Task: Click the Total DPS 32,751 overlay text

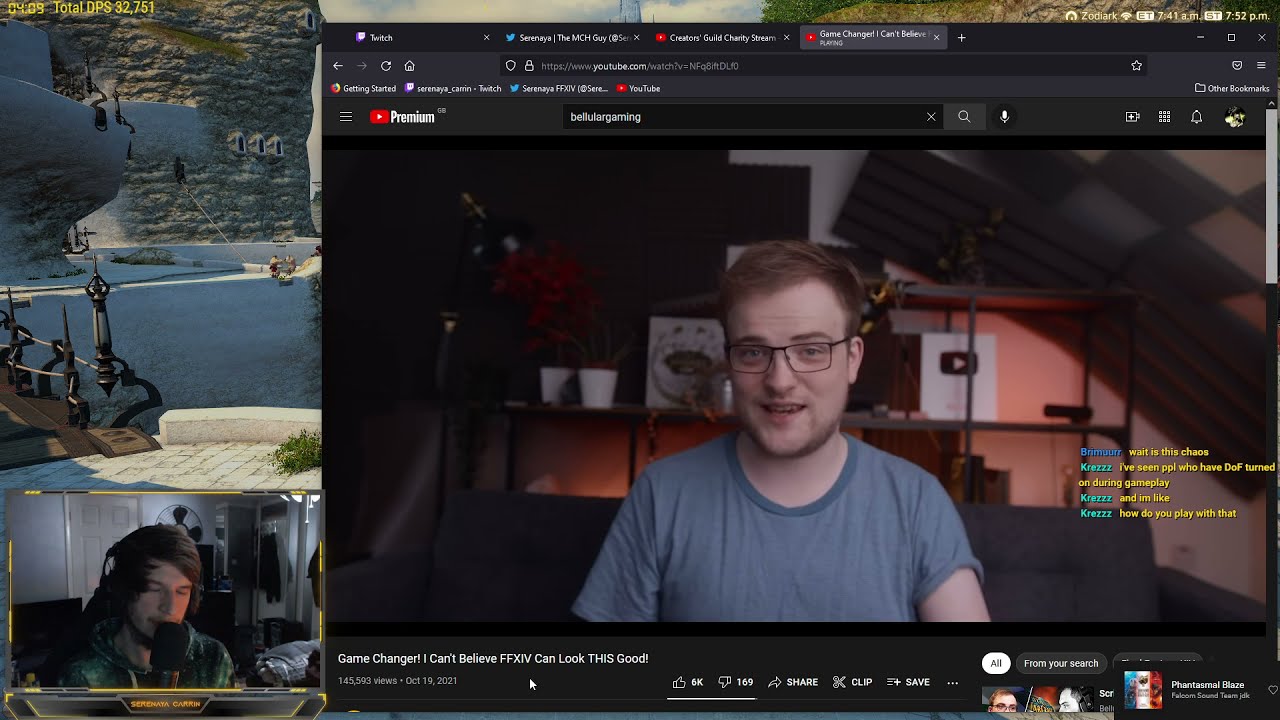Action: point(104,8)
